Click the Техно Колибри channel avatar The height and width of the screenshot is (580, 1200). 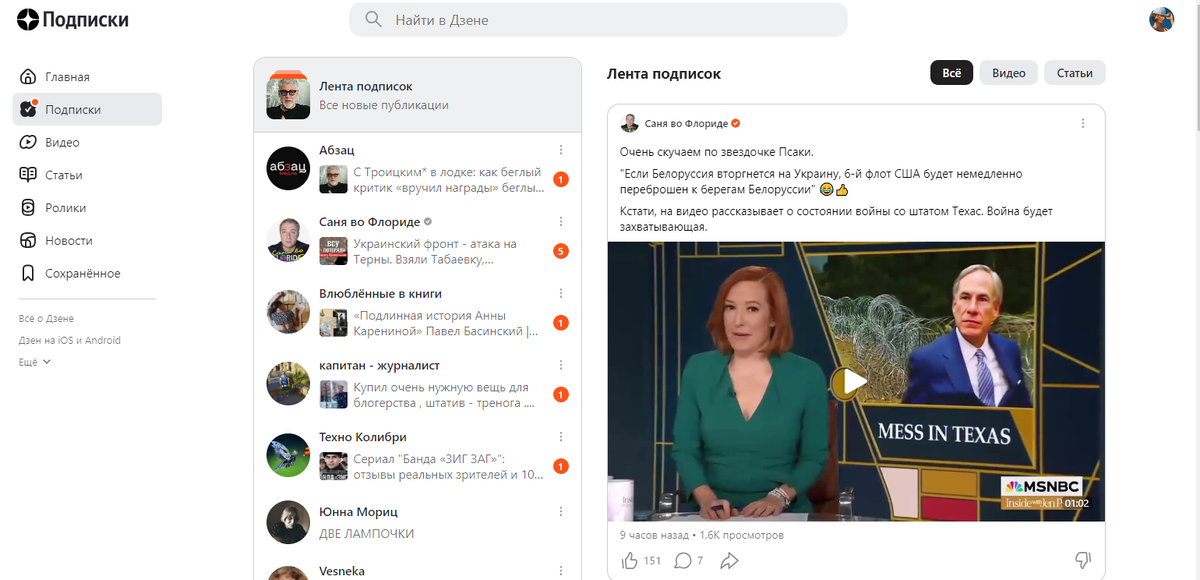pos(288,455)
